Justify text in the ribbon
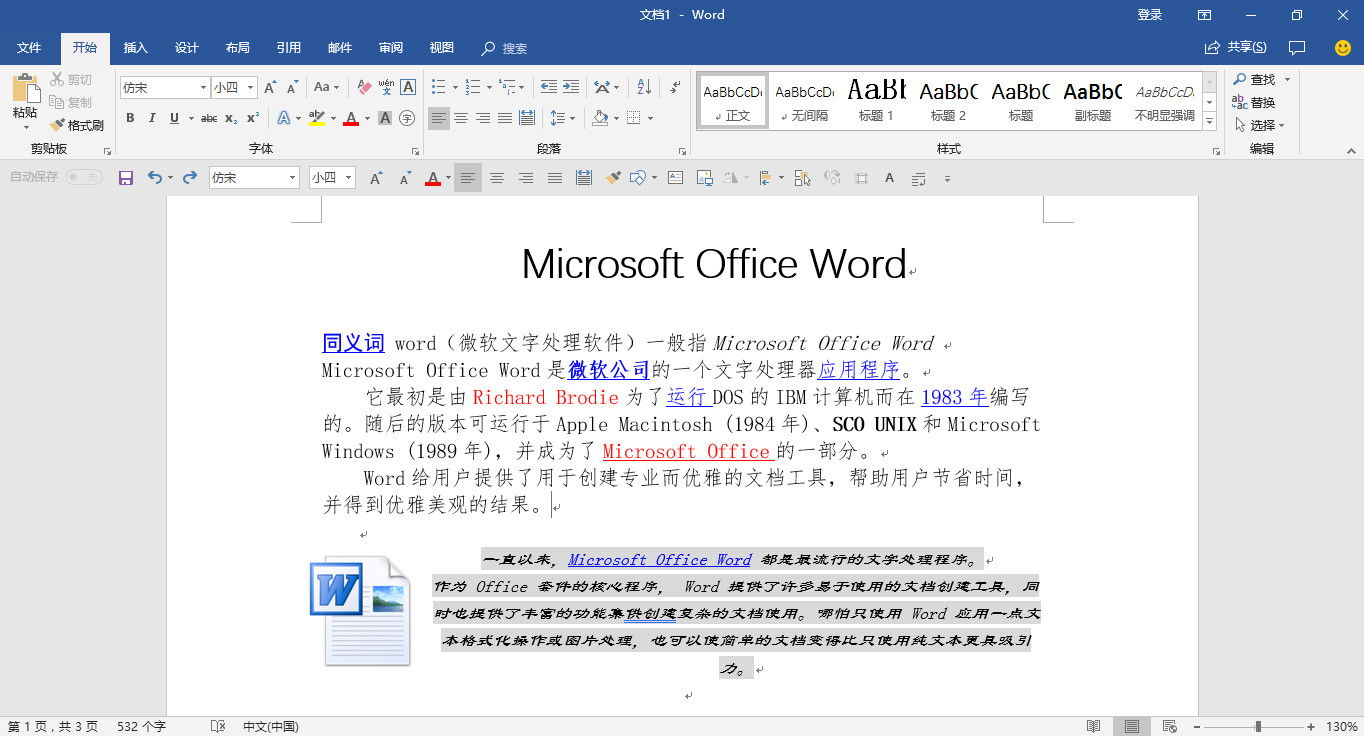The height and width of the screenshot is (736, 1364). pos(505,118)
